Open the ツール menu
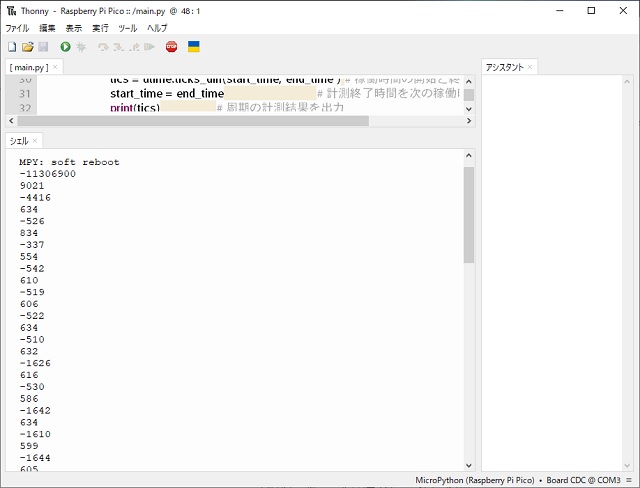640x488 pixels. (x=127, y=29)
